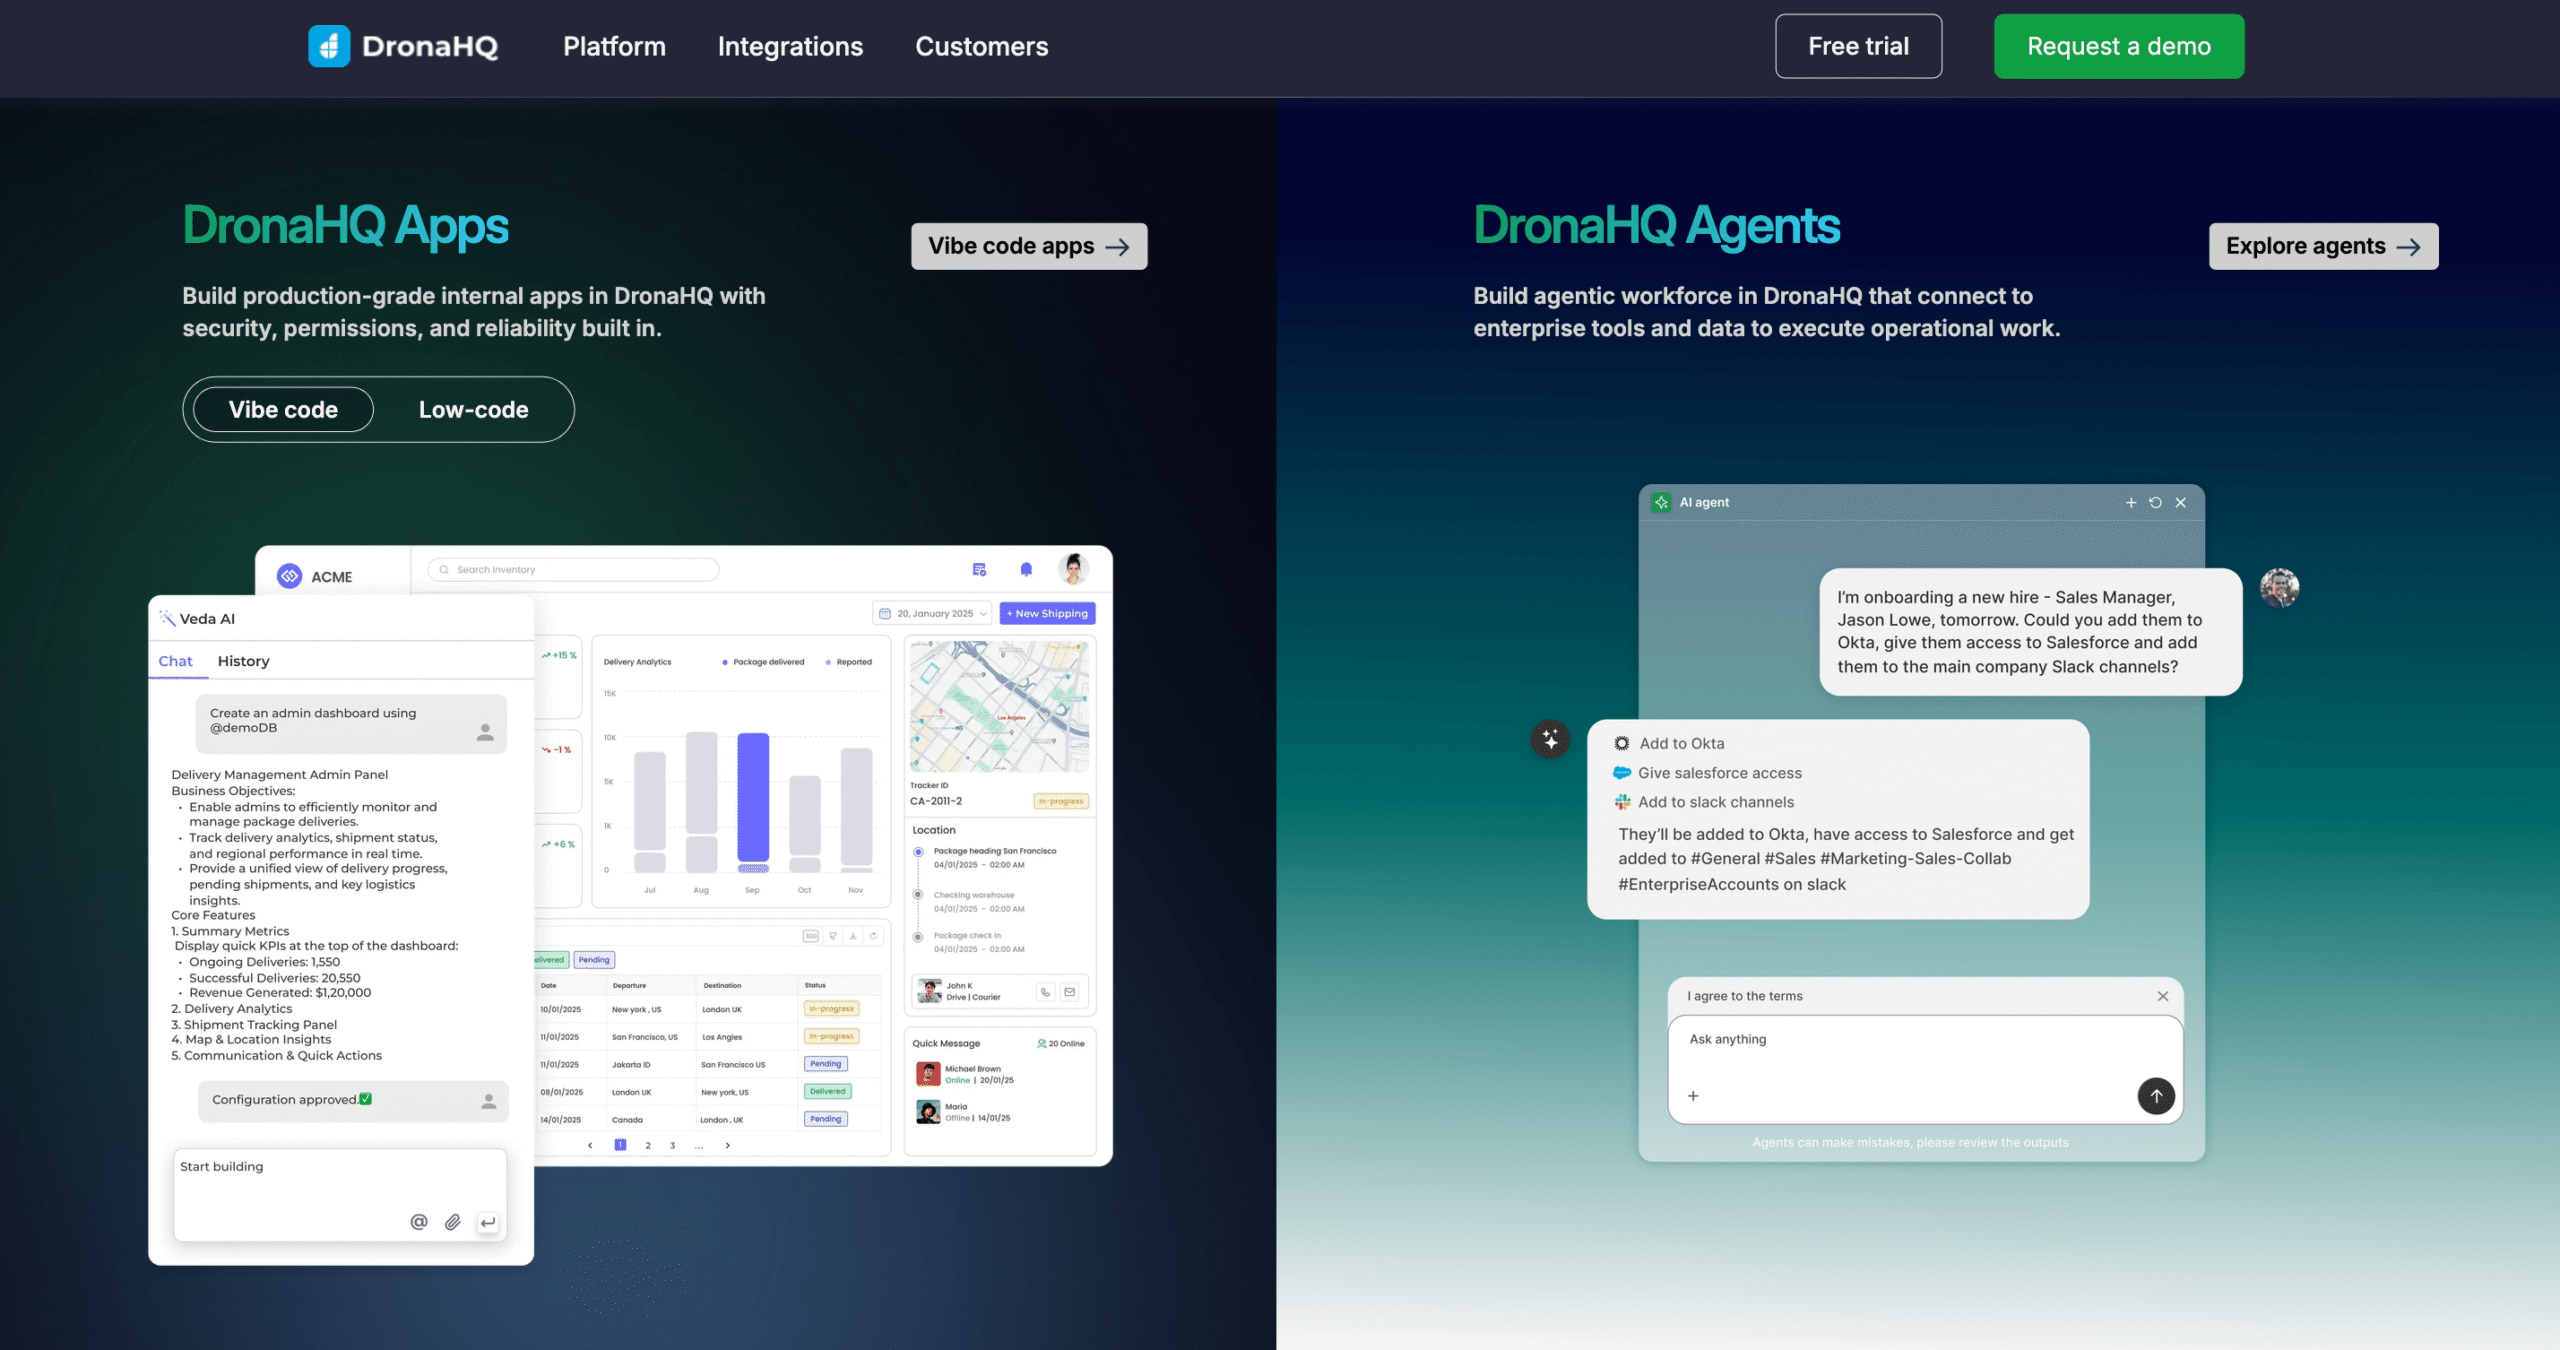Screen dimensions: 2560x1350
Task: Switch to the Low-code toggle option
Action: click(473, 409)
